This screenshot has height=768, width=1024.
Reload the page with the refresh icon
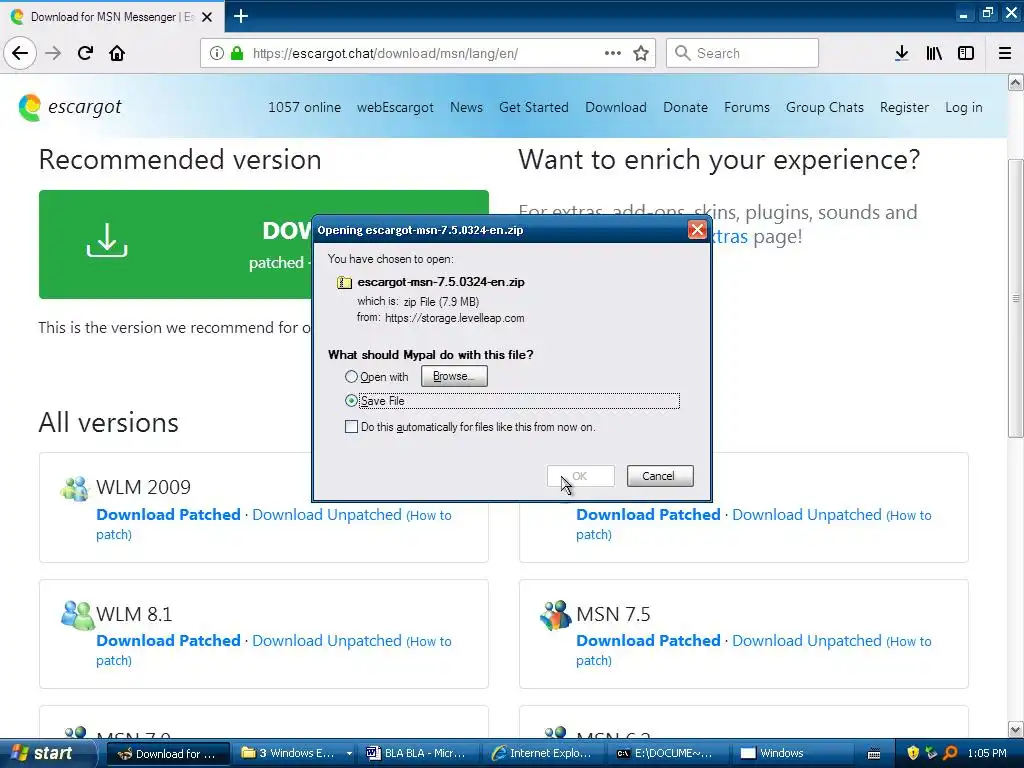pos(85,53)
